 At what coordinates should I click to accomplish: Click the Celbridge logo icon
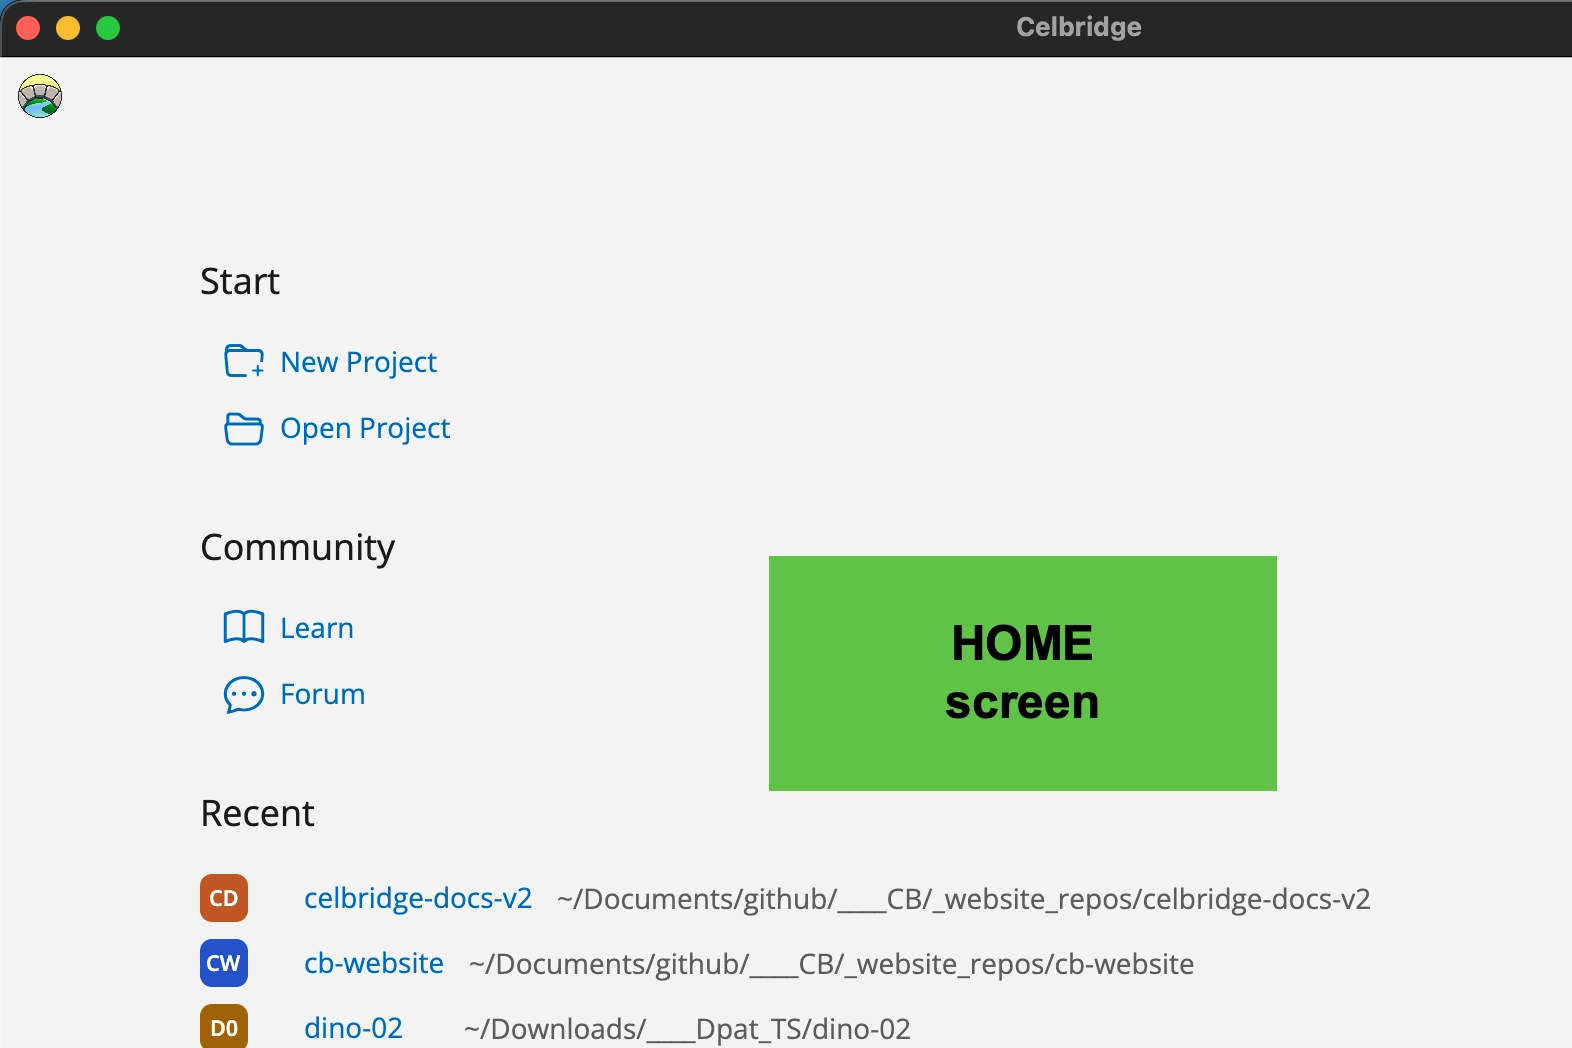40,96
